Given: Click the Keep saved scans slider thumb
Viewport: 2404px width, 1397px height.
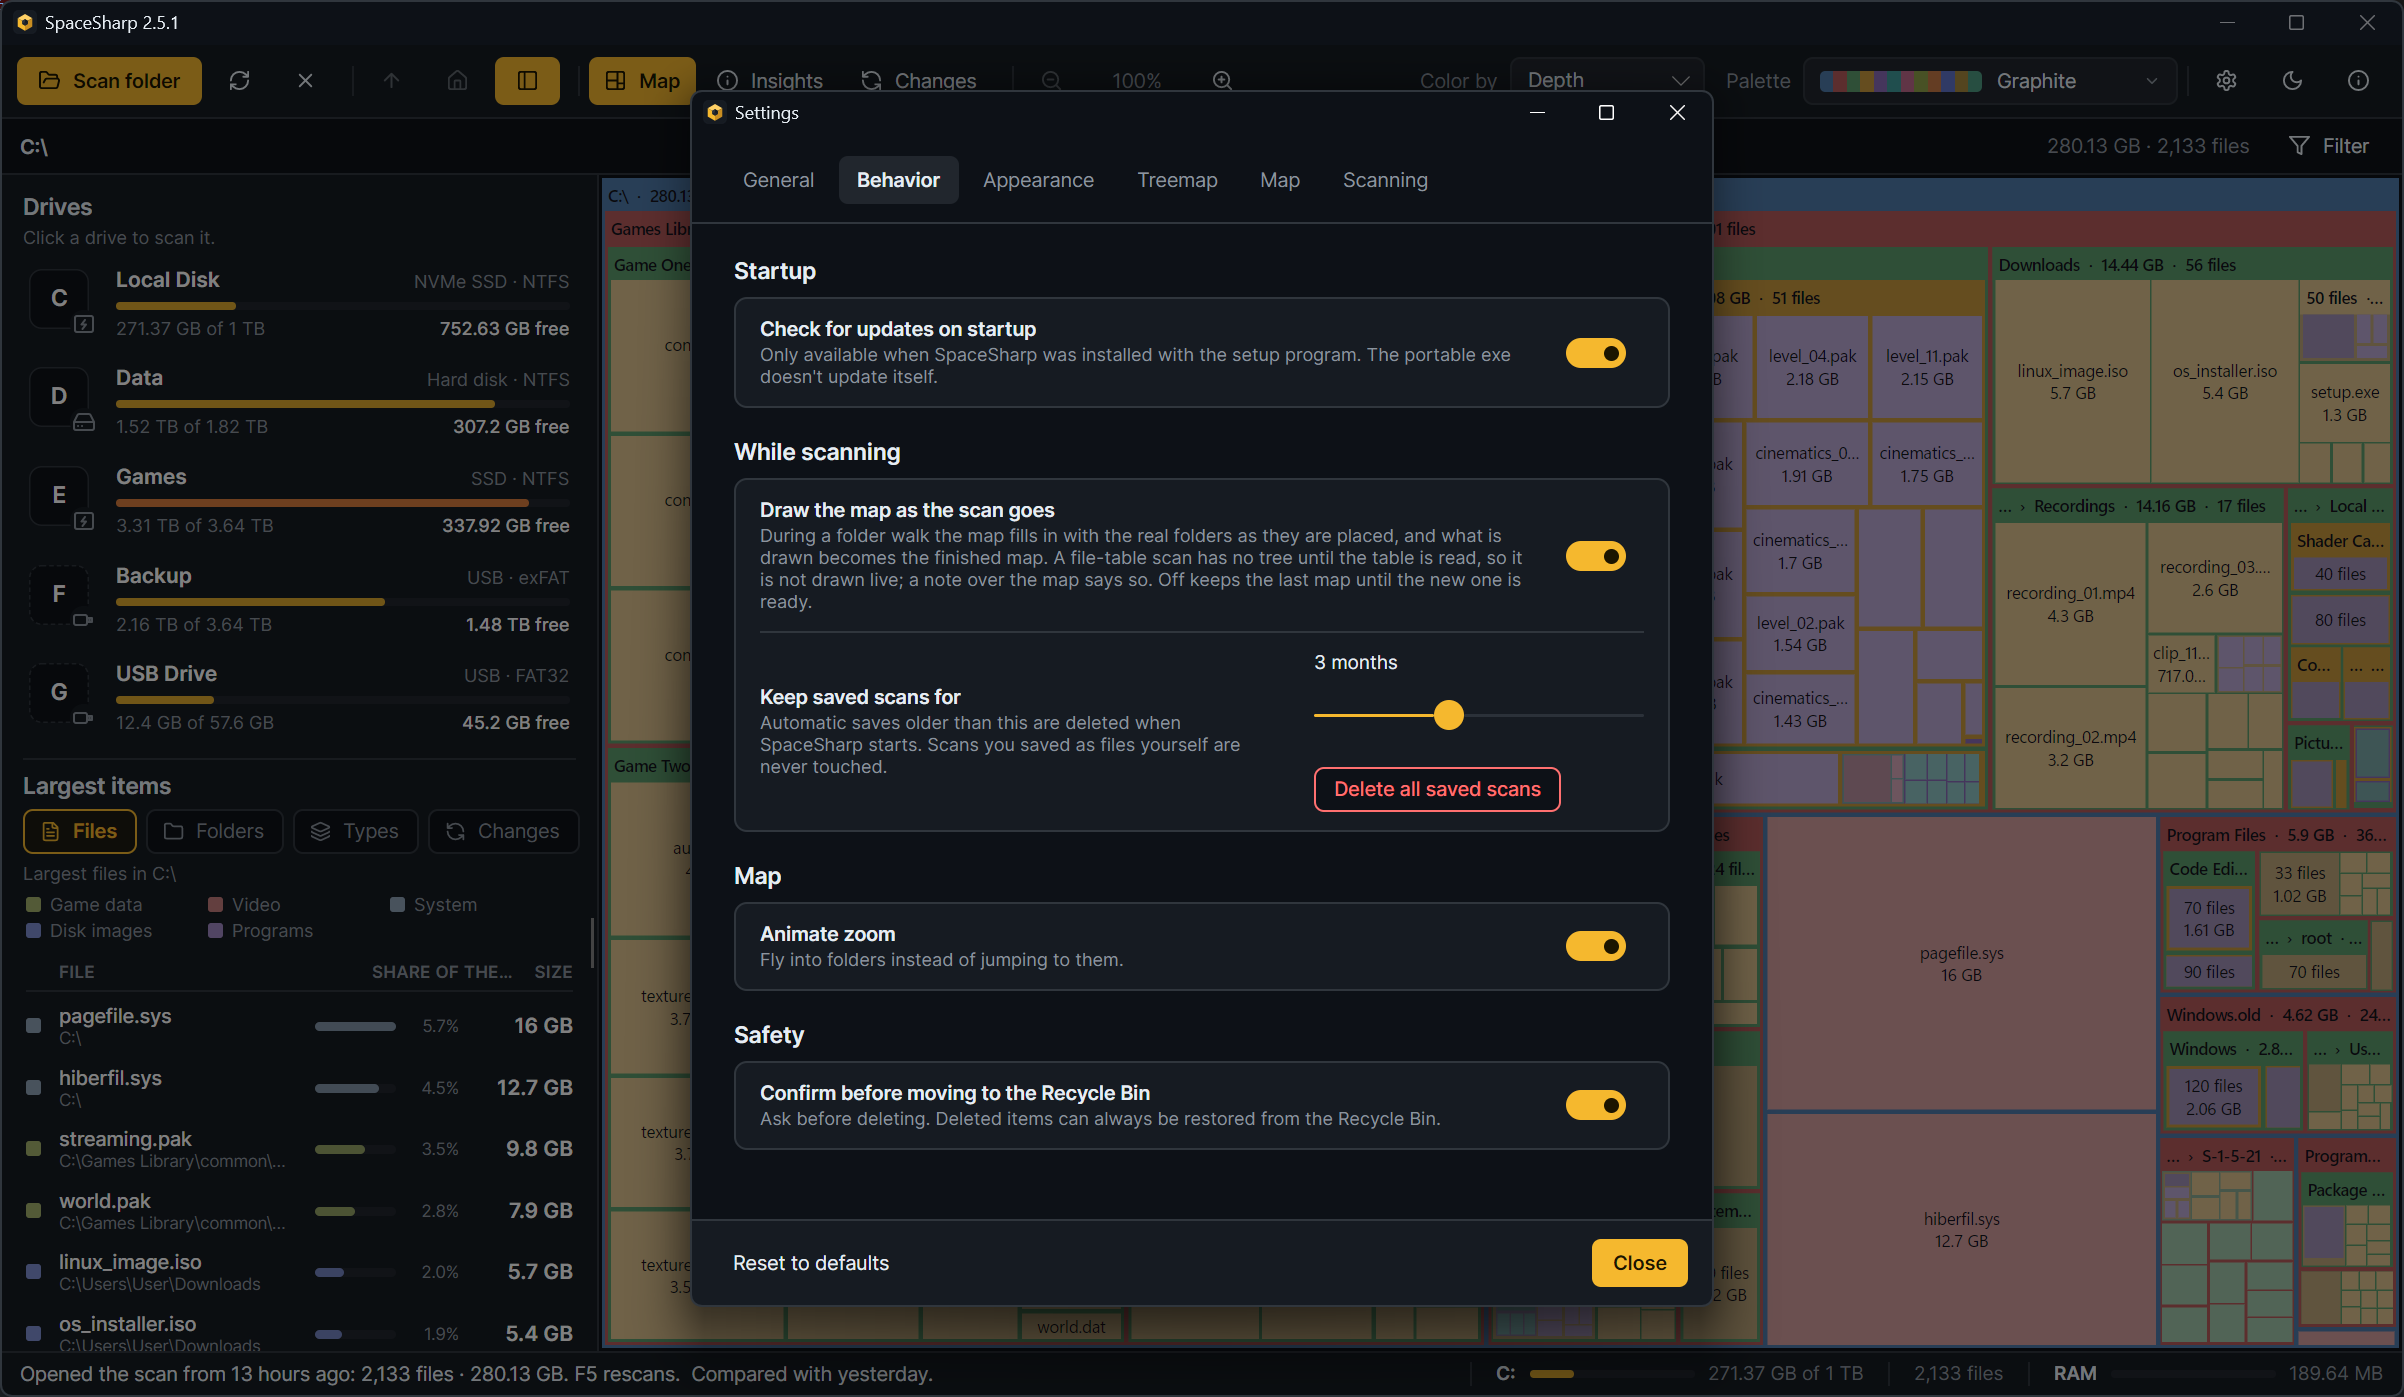Looking at the screenshot, I should (1448, 715).
